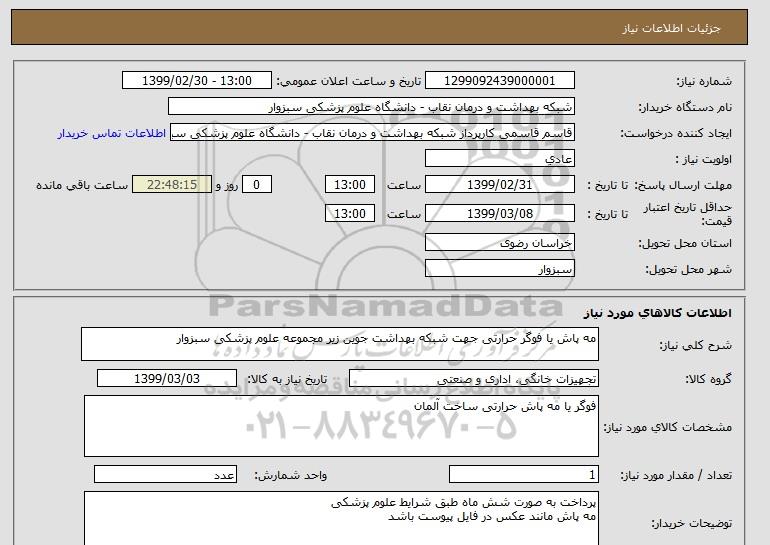This screenshot has width=770, height=545.
Task: Click the quantity field showing 1
Action: [524, 474]
